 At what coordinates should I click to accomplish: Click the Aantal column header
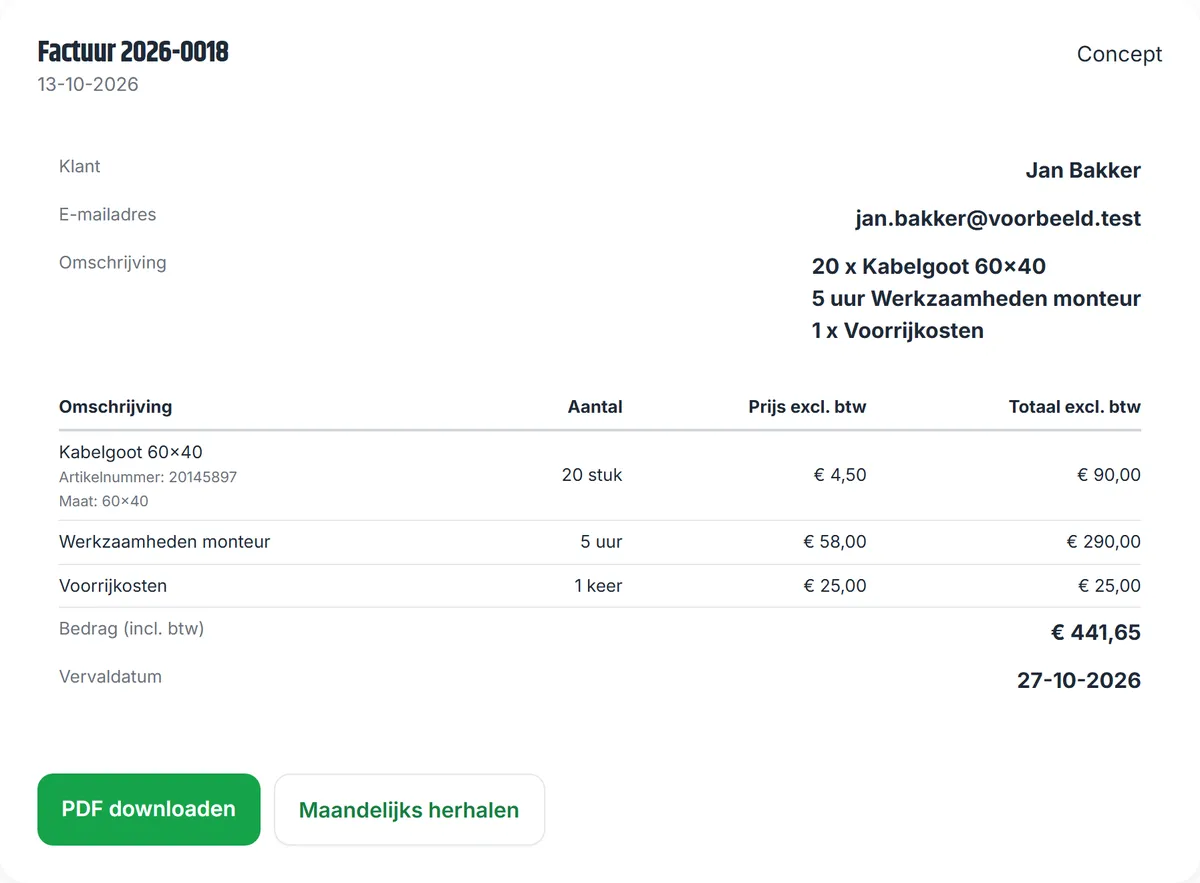pos(595,407)
